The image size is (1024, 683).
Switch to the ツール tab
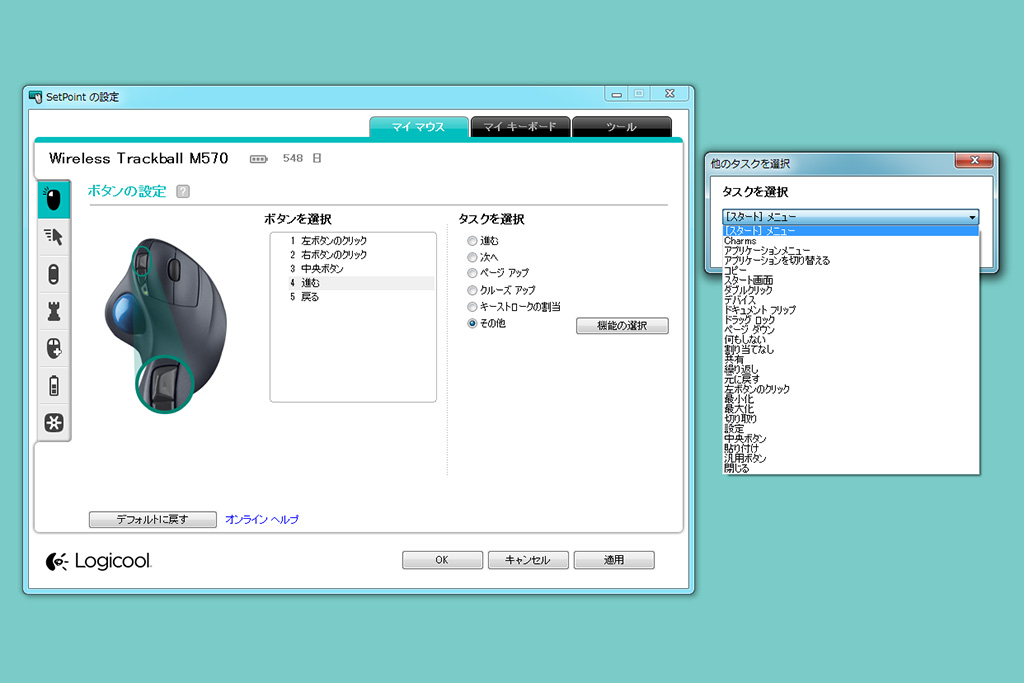621,127
